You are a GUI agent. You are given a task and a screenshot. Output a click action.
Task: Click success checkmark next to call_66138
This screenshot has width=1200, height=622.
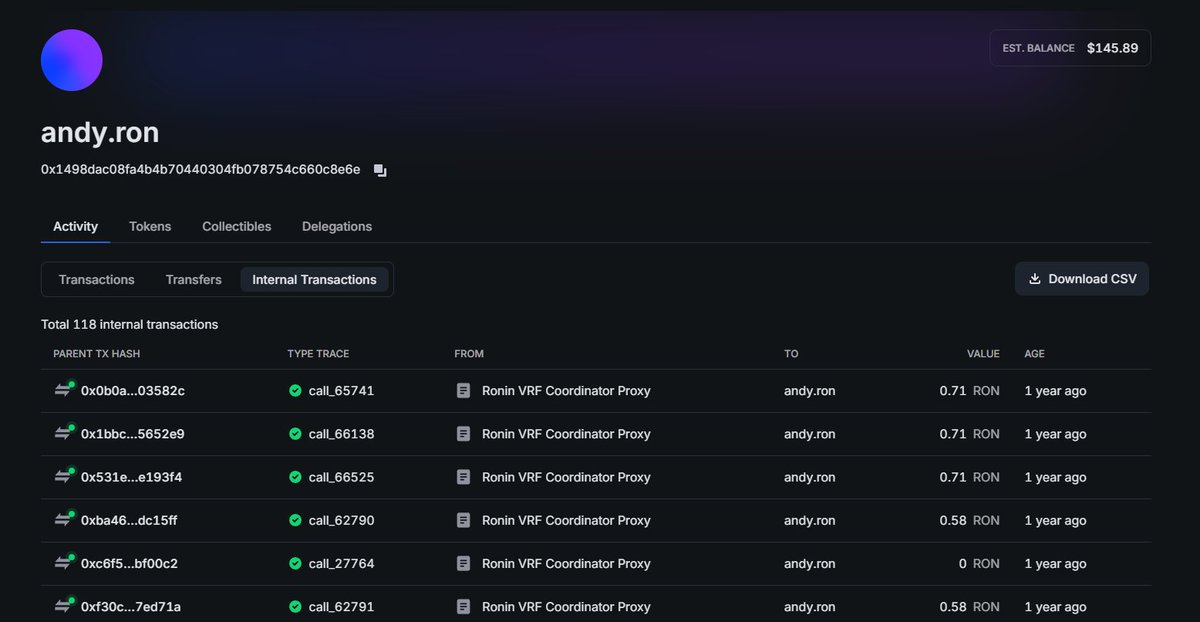coord(295,434)
